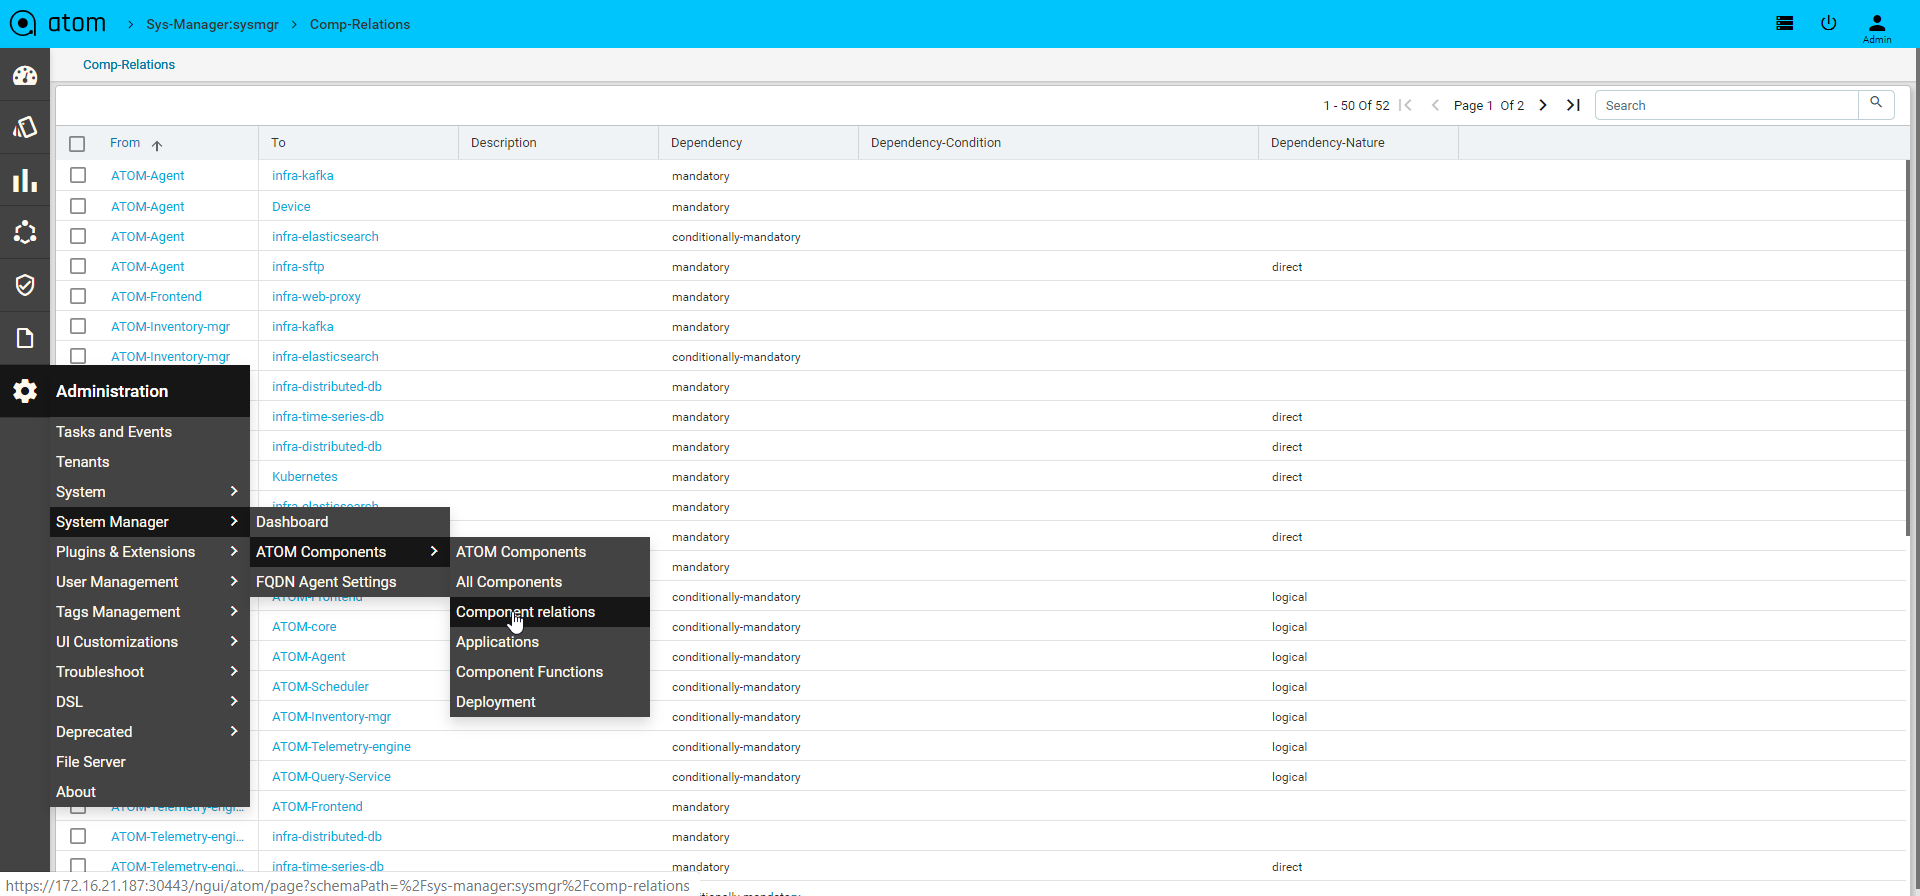
Task: Open the File Server menu item
Action: pyautogui.click(x=150, y=762)
